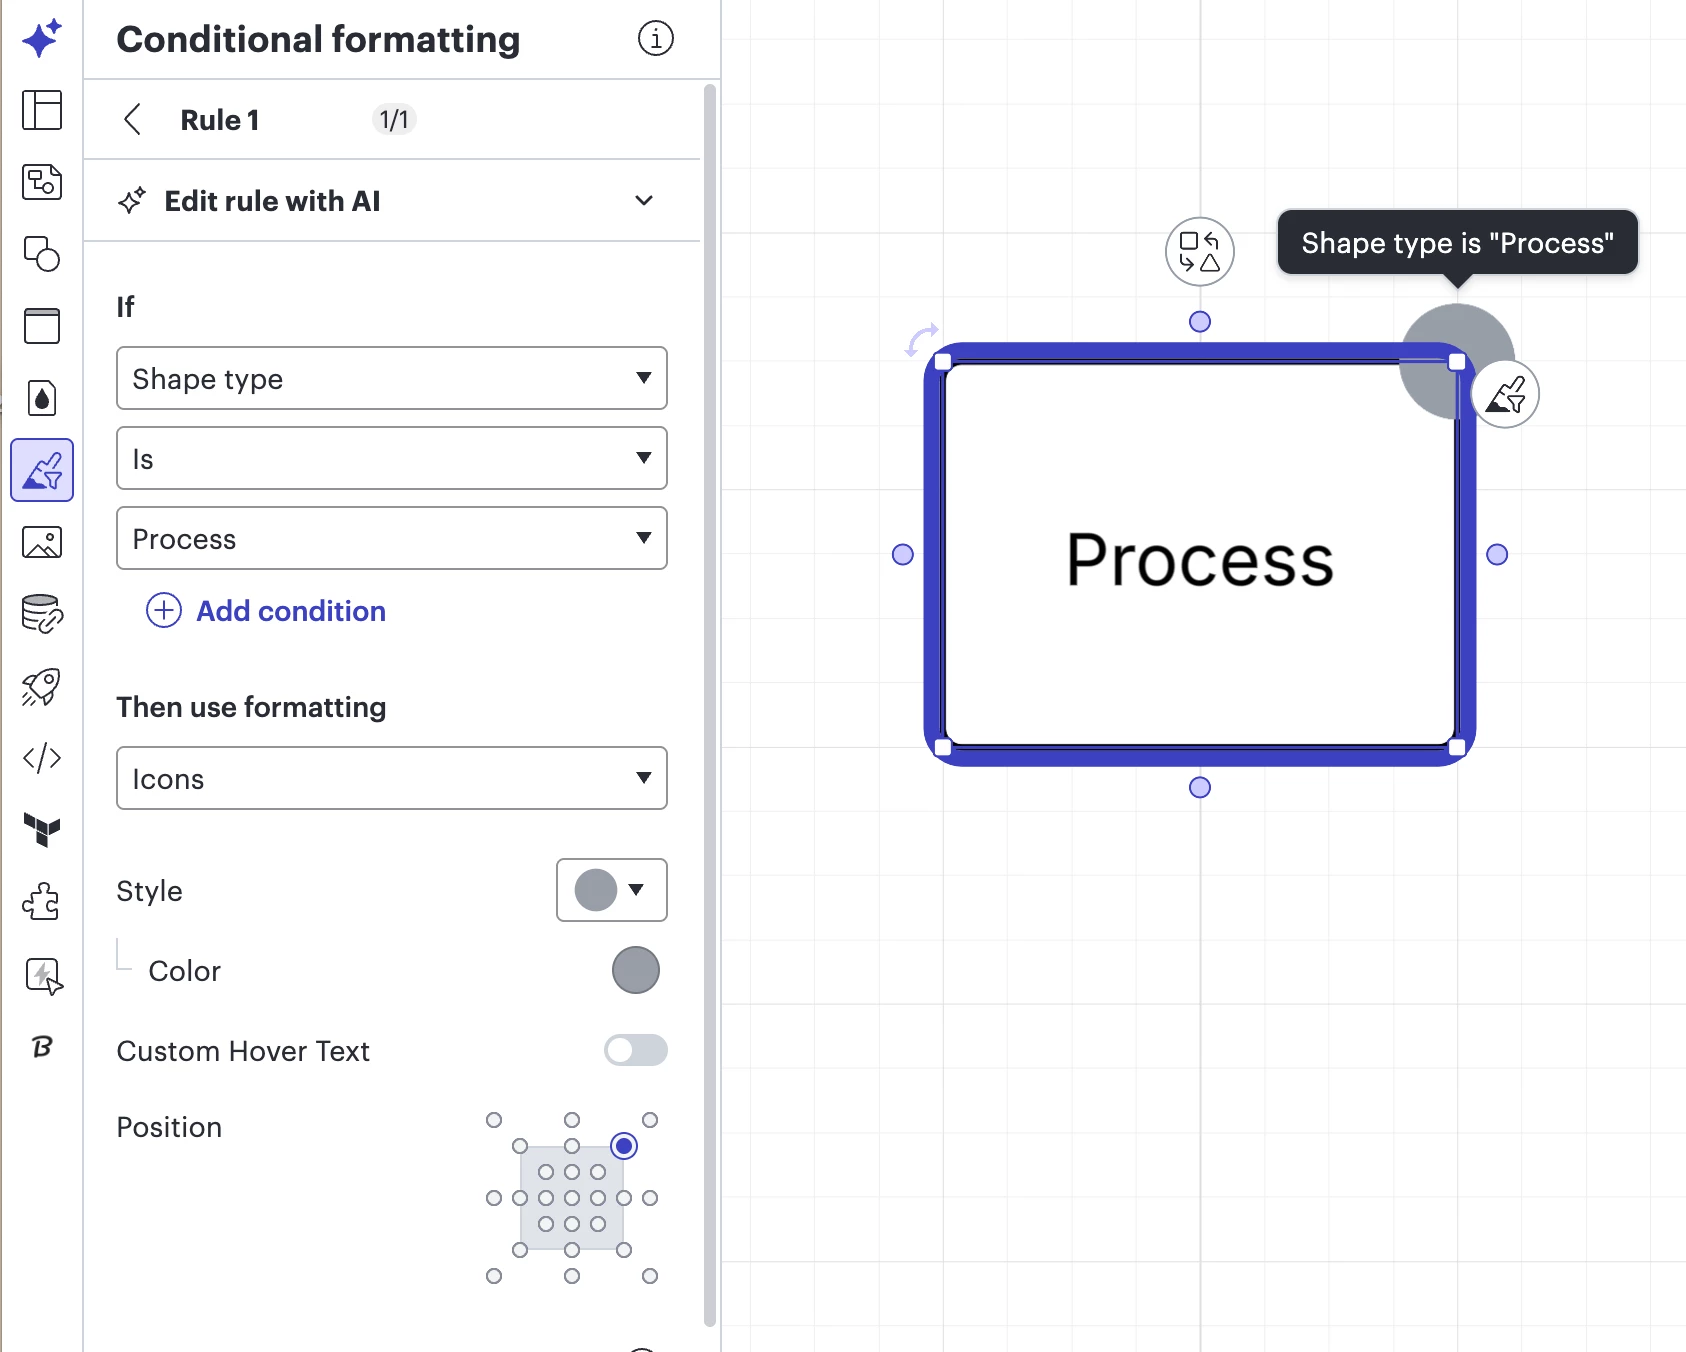Open the Icons formatting type dropdown

[x=391, y=778]
